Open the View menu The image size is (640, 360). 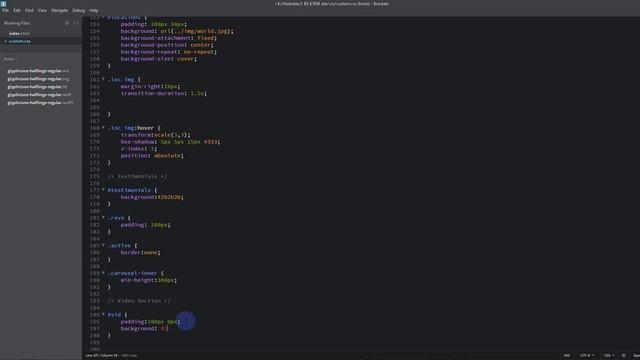tap(42, 10)
